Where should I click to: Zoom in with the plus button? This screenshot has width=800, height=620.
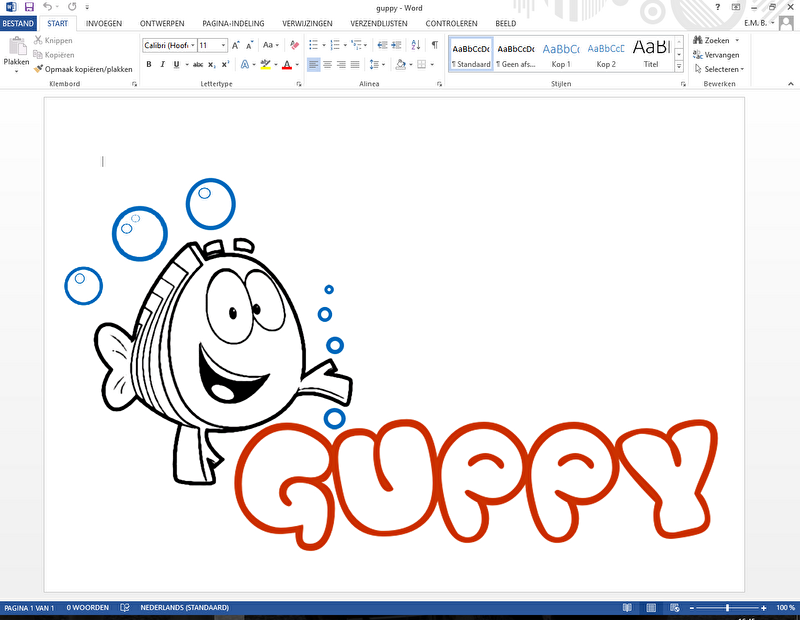(x=764, y=608)
